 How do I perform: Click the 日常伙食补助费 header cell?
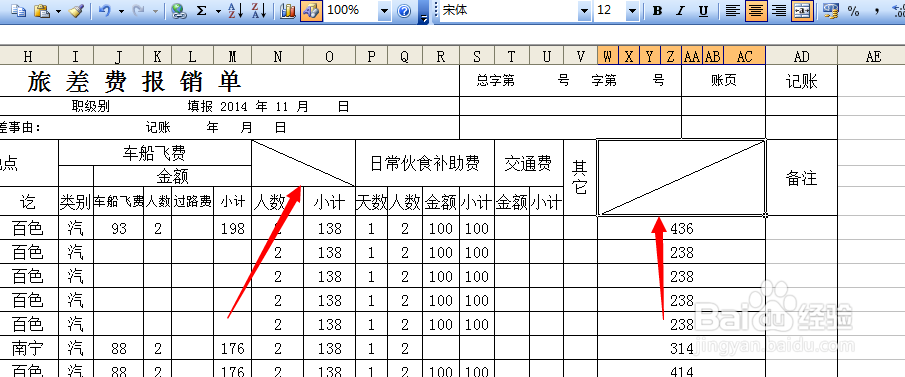[425, 163]
